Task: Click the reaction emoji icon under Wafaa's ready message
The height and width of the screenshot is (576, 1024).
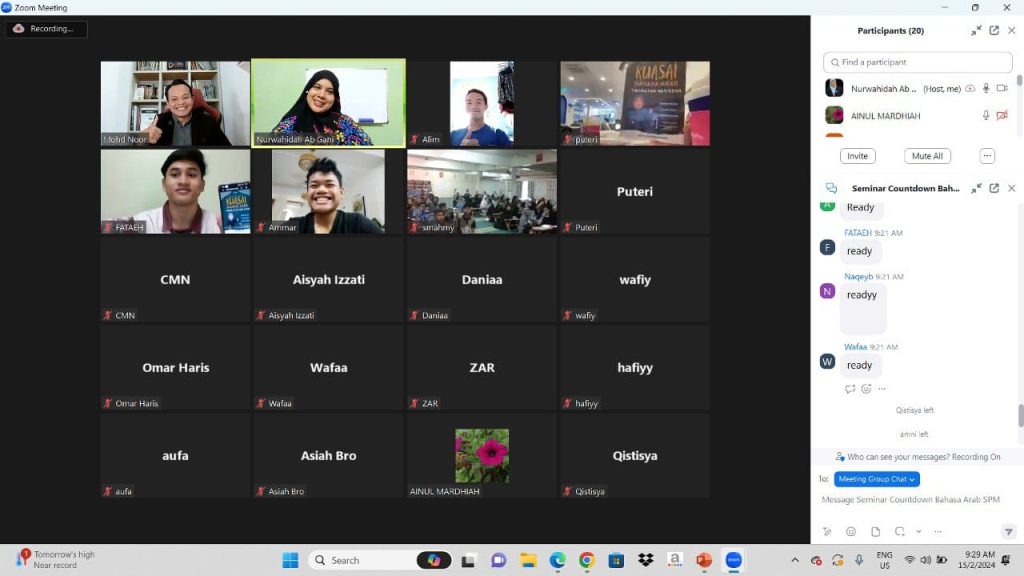Action: [x=866, y=389]
